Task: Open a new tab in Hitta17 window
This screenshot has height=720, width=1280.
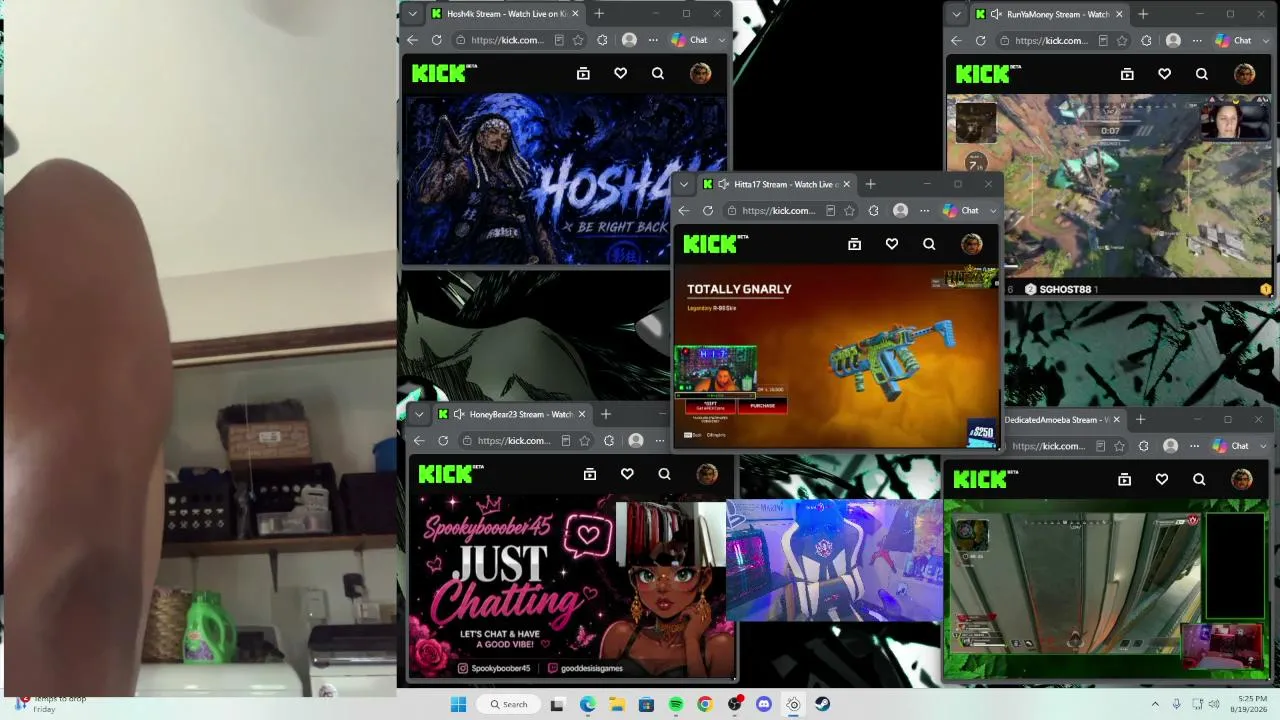Action: (x=870, y=184)
